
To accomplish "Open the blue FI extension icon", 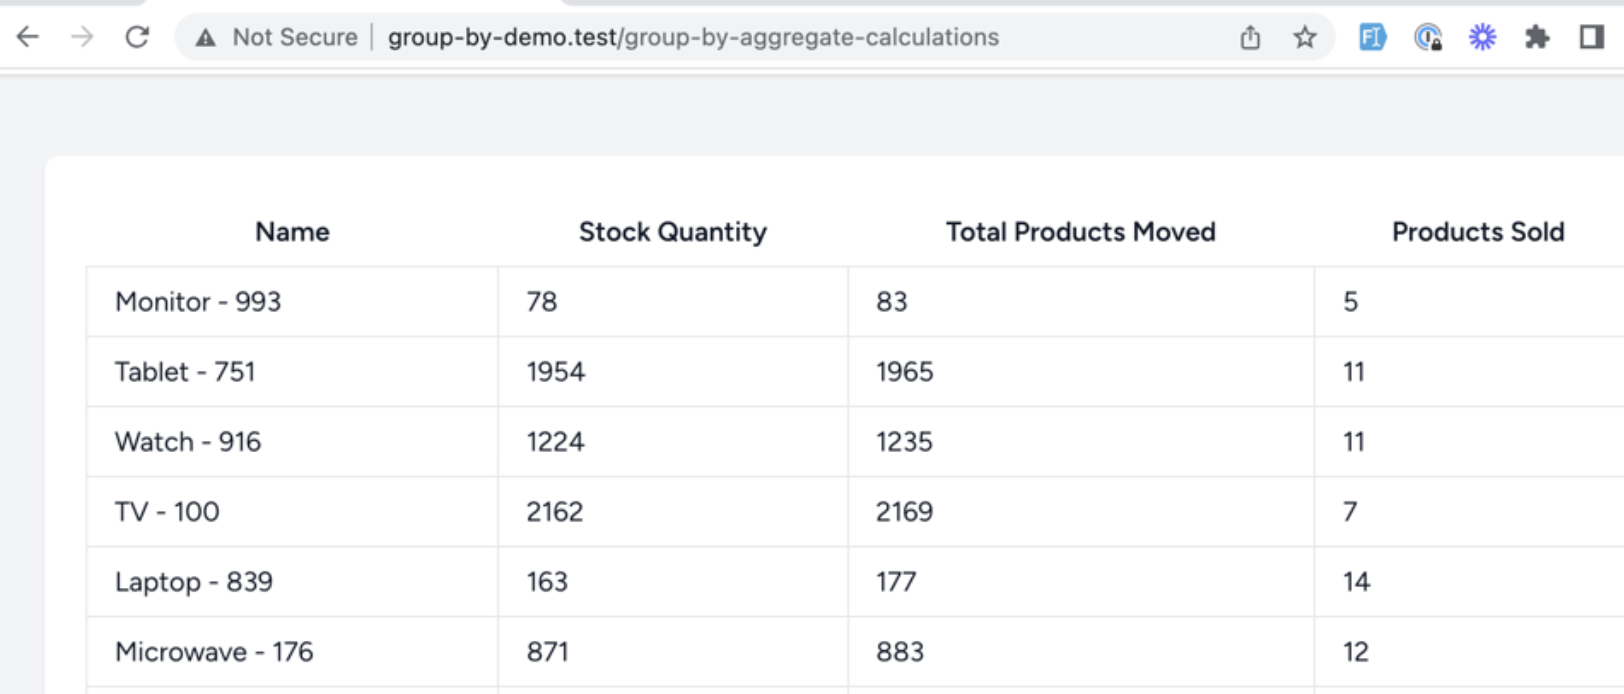I will (1372, 38).
